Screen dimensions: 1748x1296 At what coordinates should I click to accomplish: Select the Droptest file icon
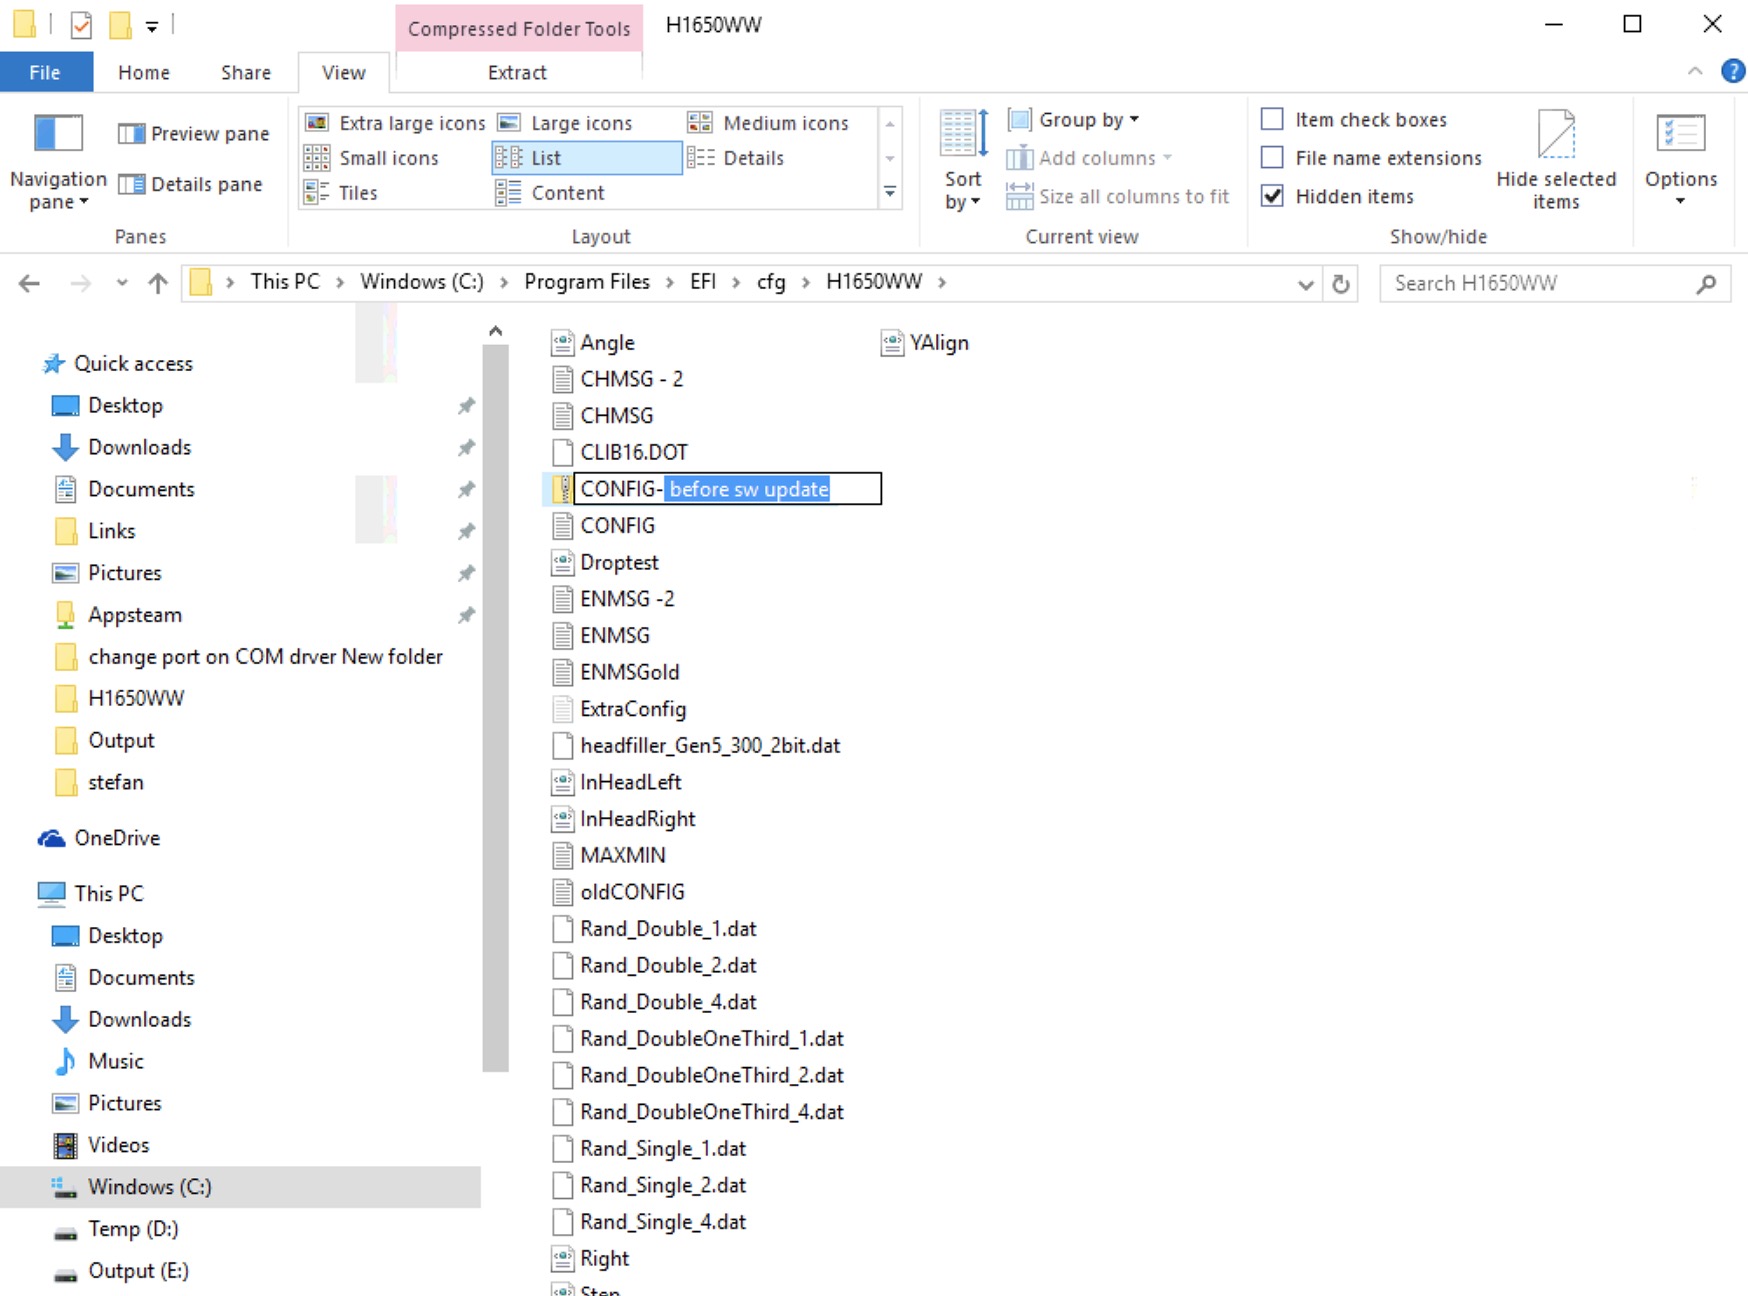563,563
